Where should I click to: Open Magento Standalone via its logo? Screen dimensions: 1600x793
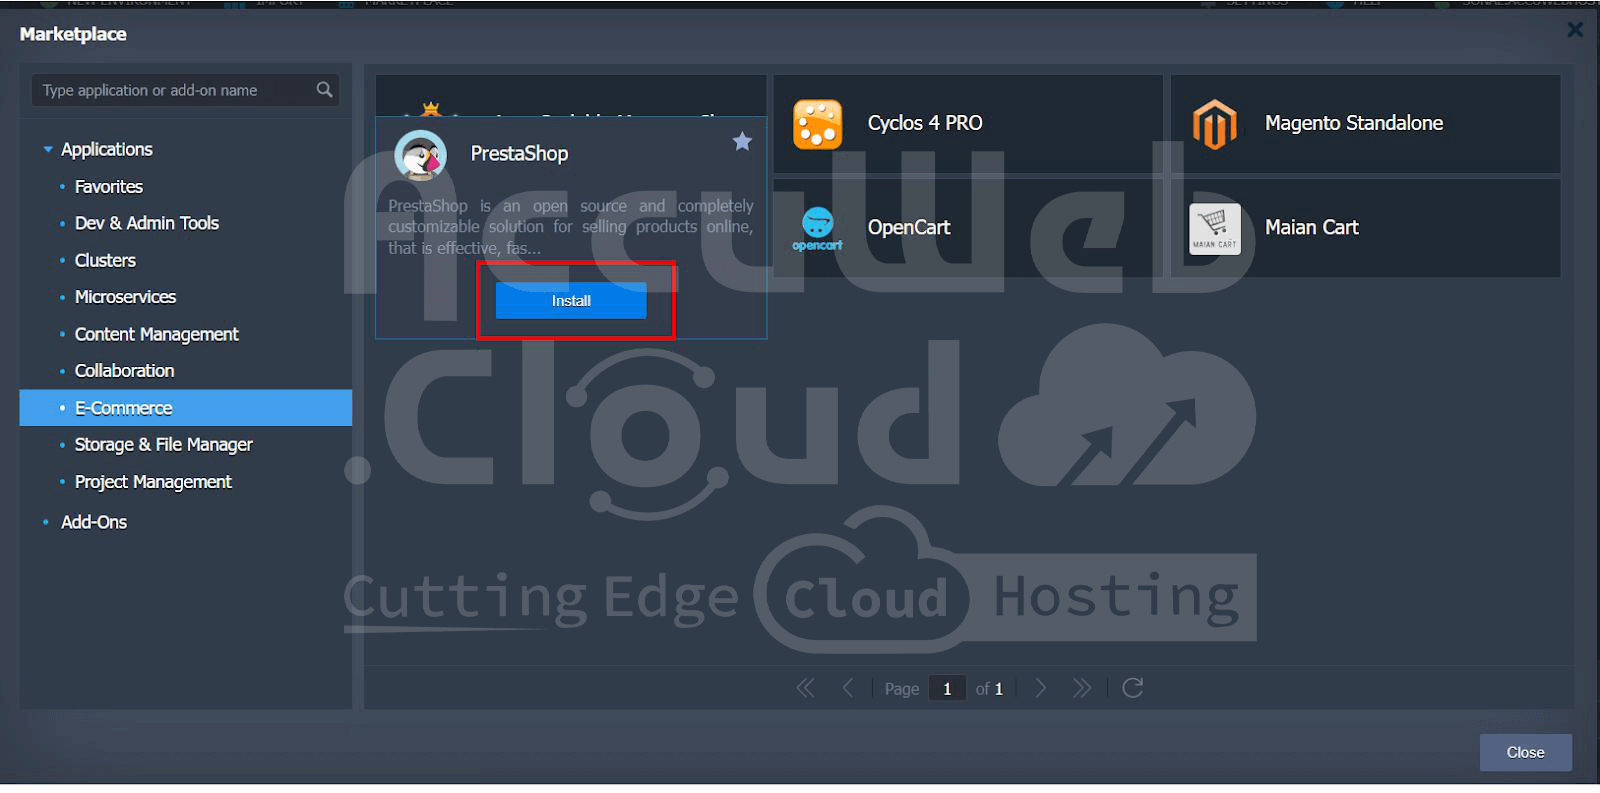1214,124
